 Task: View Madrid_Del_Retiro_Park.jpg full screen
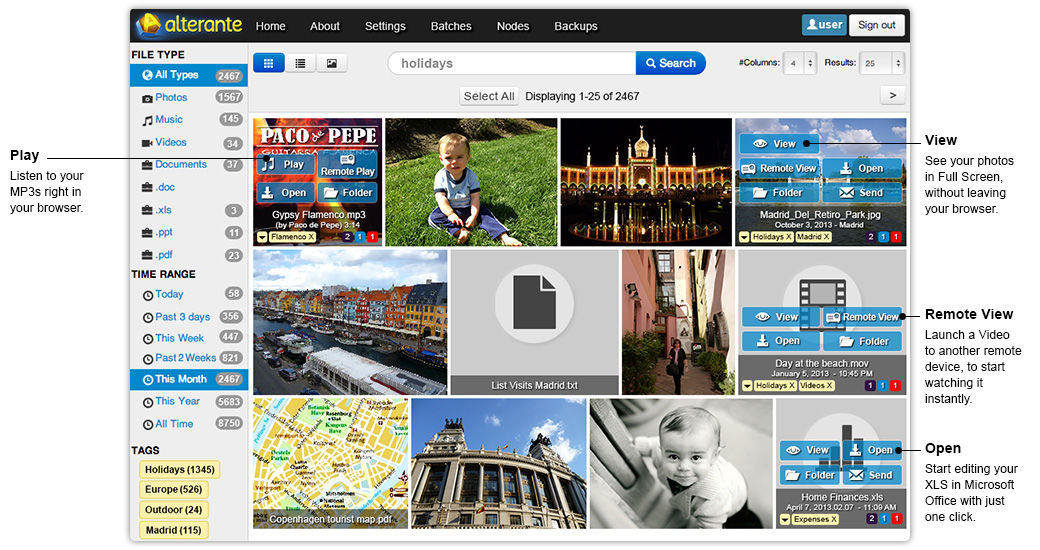[779, 143]
